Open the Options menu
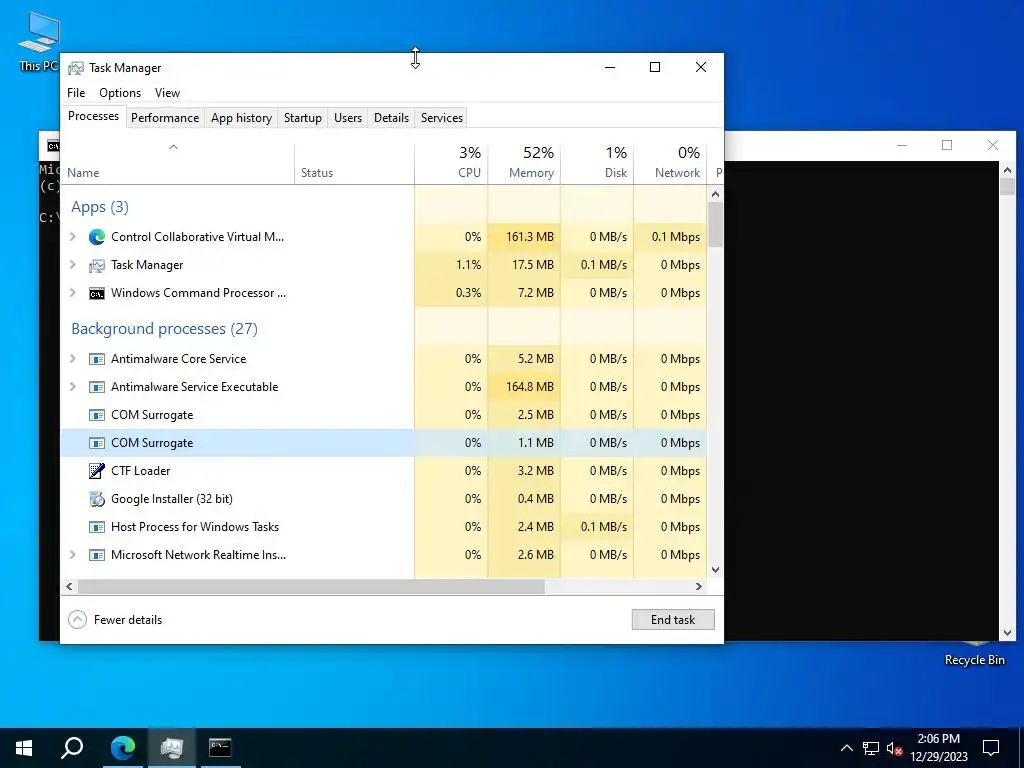This screenshot has height=768, width=1024. (x=120, y=93)
